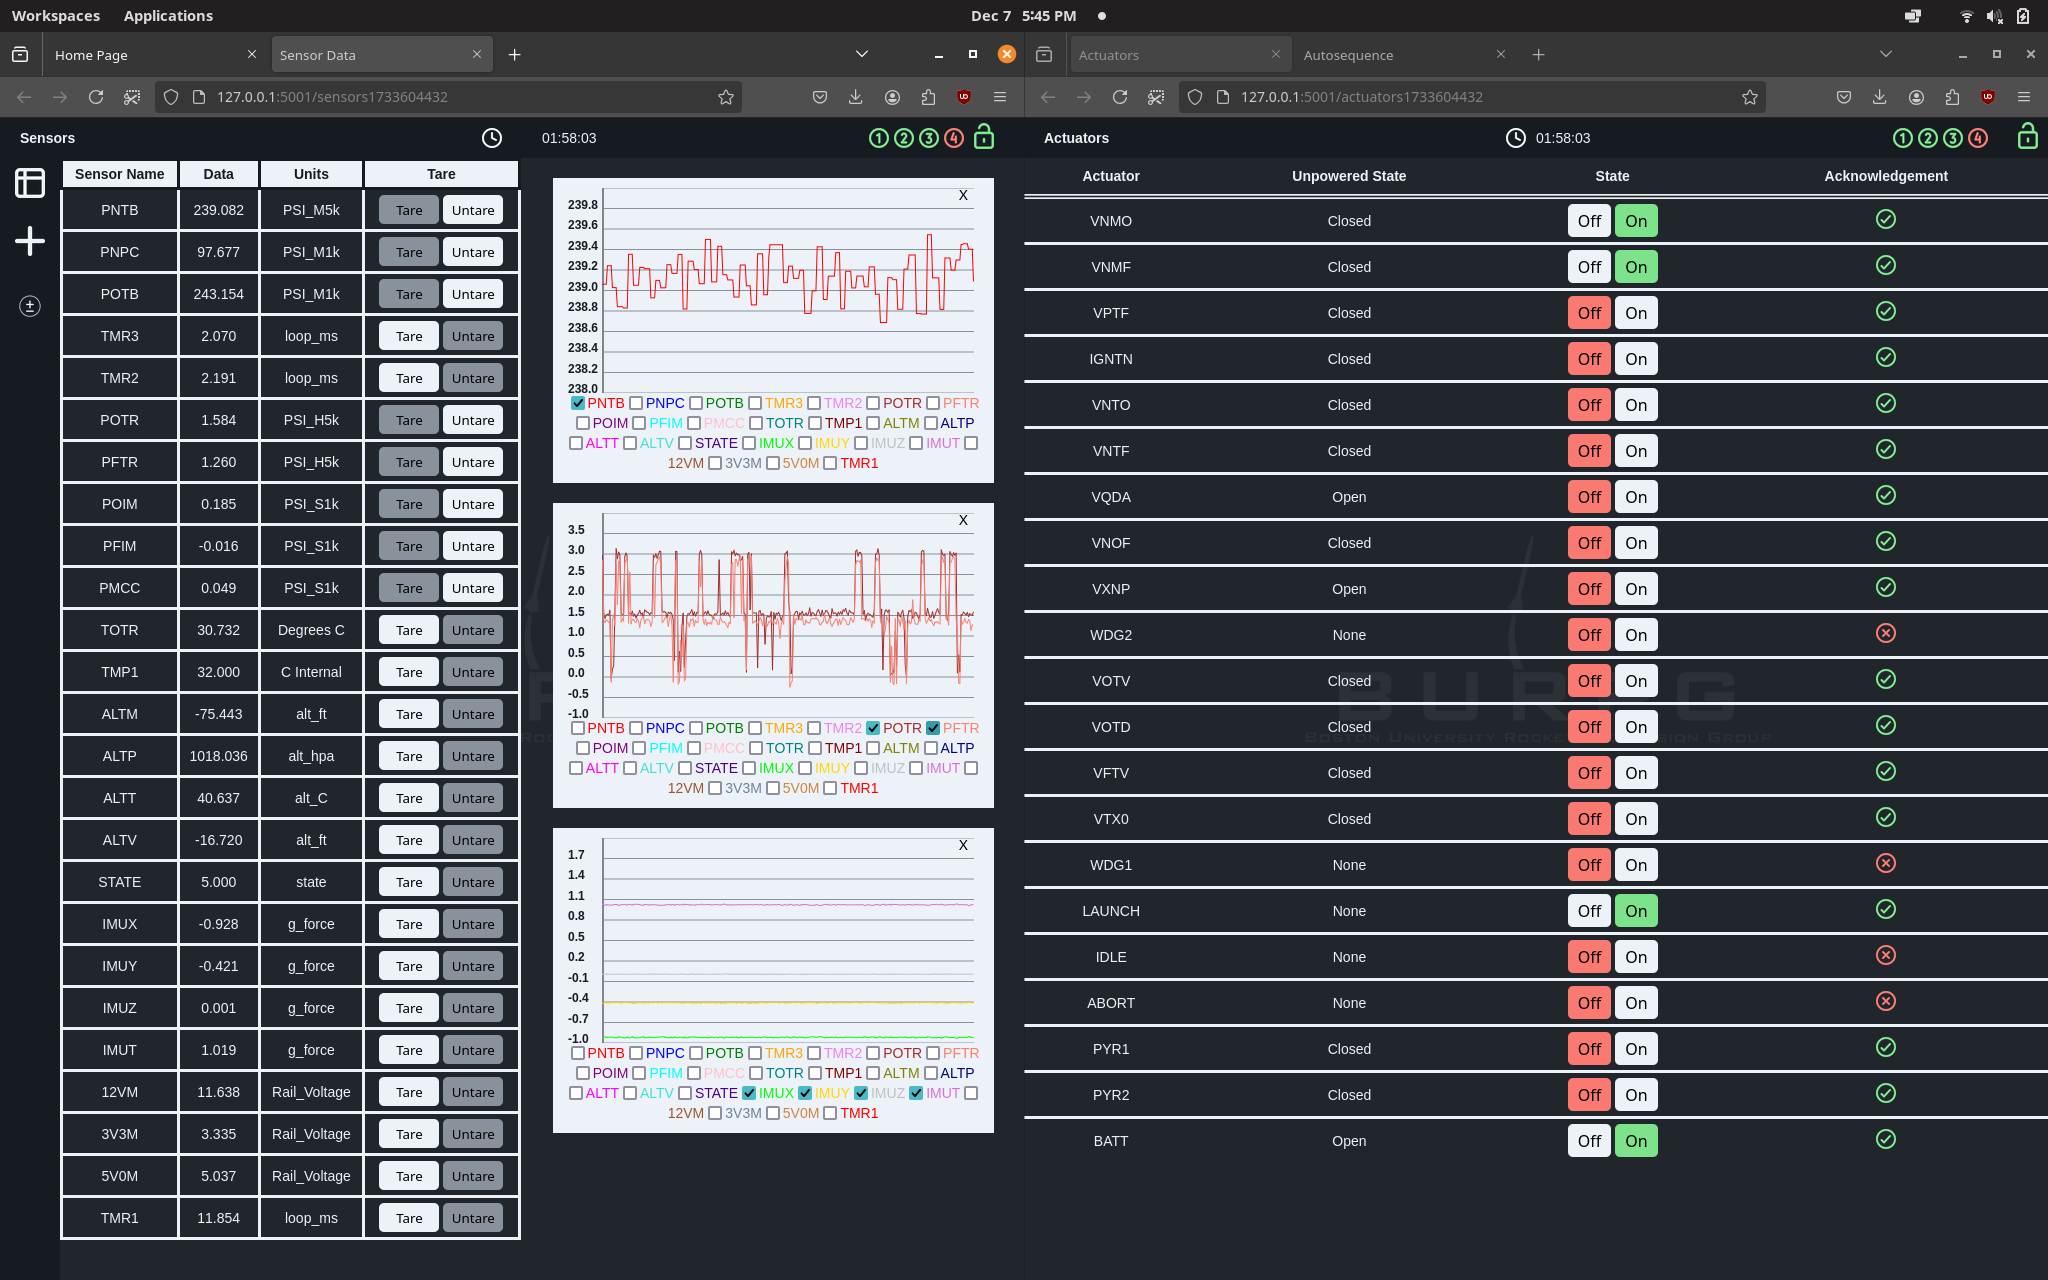Check PNPC checkbox in the first graph
The height and width of the screenshot is (1280, 2048).
[636, 403]
